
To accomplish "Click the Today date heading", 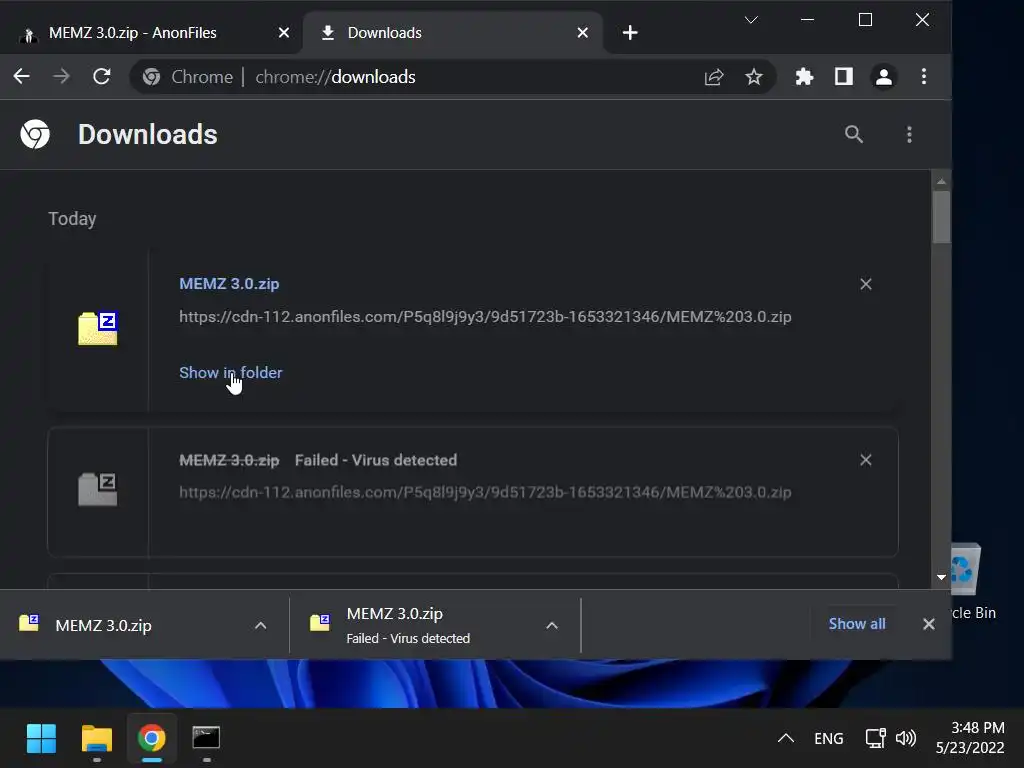I will point(72,219).
